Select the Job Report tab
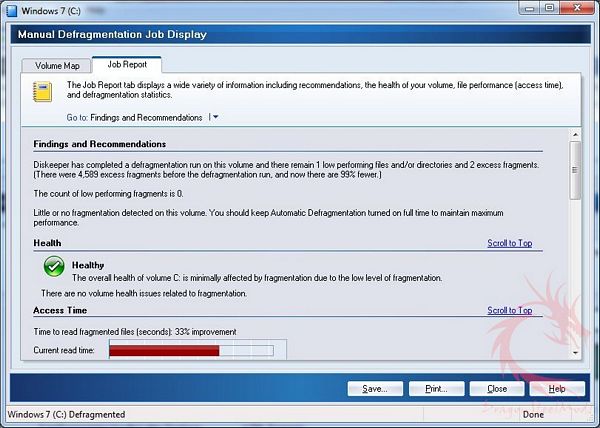This screenshot has height=428, width=600. click(127, 65)
